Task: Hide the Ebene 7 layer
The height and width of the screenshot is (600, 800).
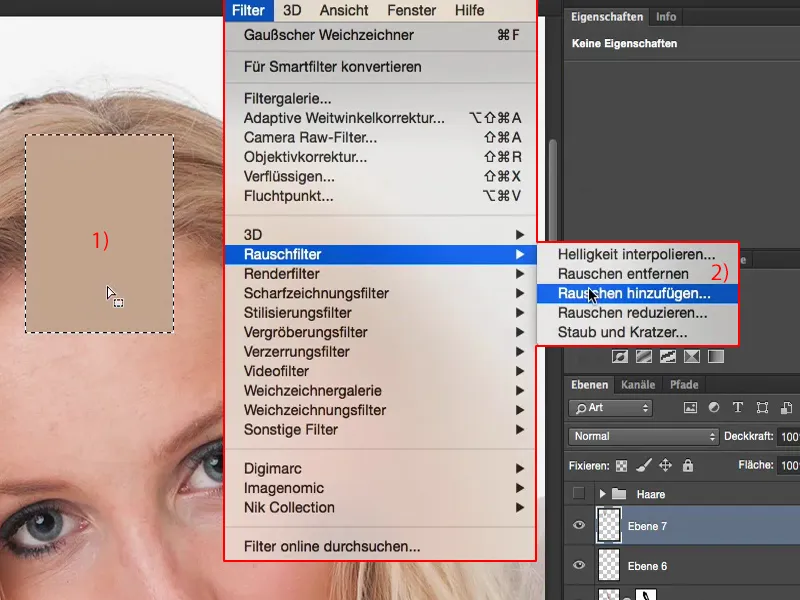Action: (579, 524)
